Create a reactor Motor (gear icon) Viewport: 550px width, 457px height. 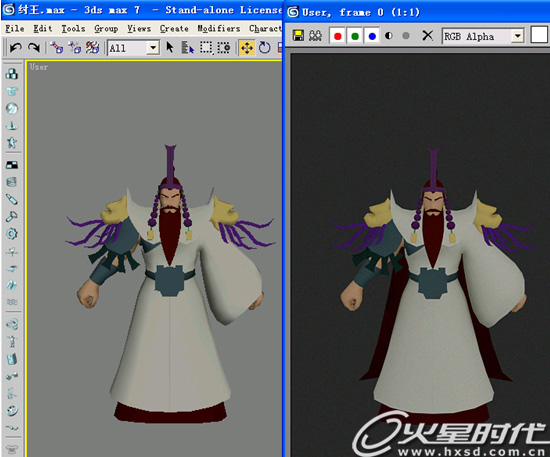click(12, 234)
